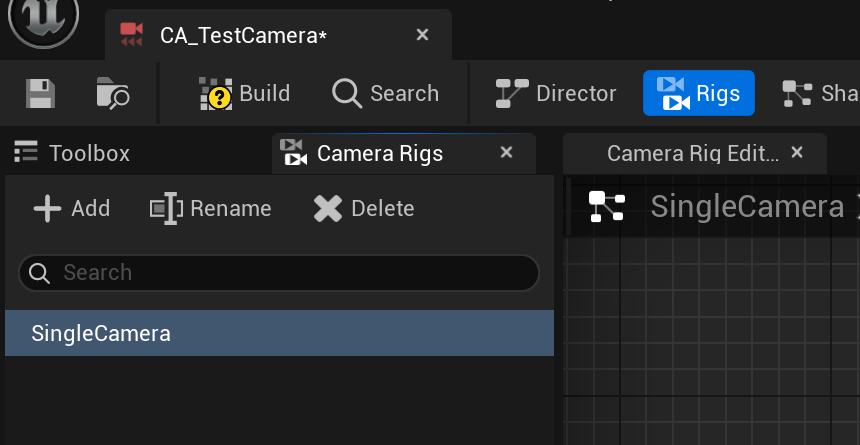Delete the selected camera rig
Image resolution: width=860 pixels, height=445 pixels.
(364, 208)
